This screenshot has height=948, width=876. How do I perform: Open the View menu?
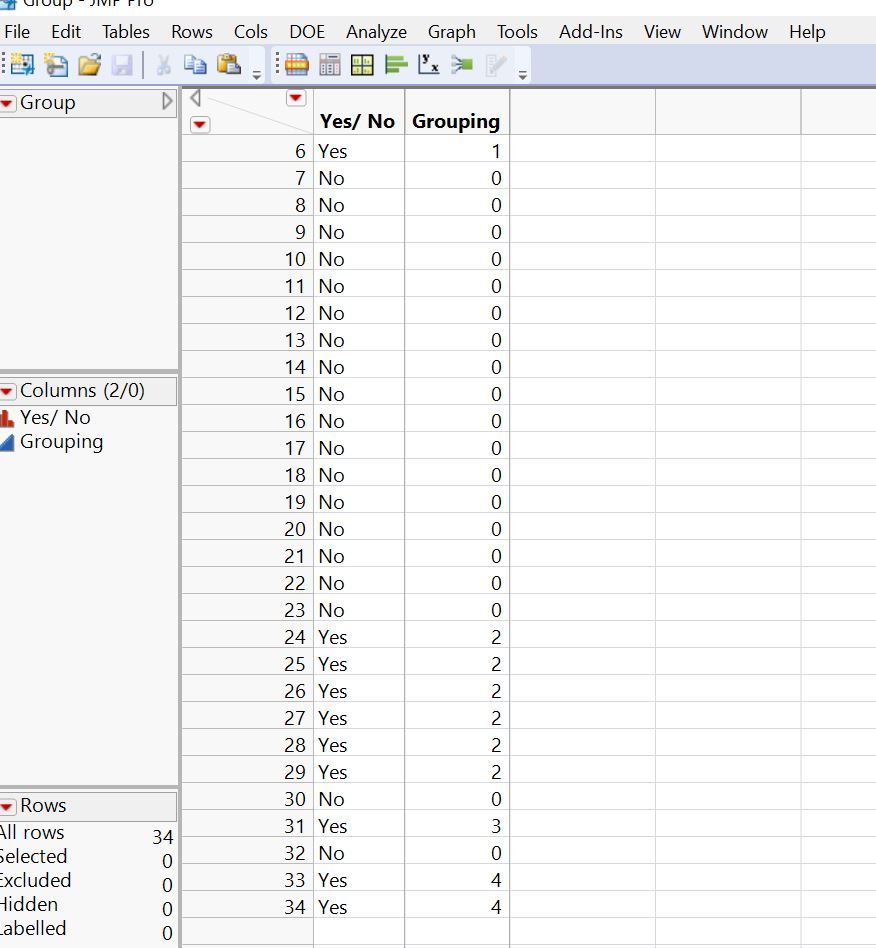[662, 31]
